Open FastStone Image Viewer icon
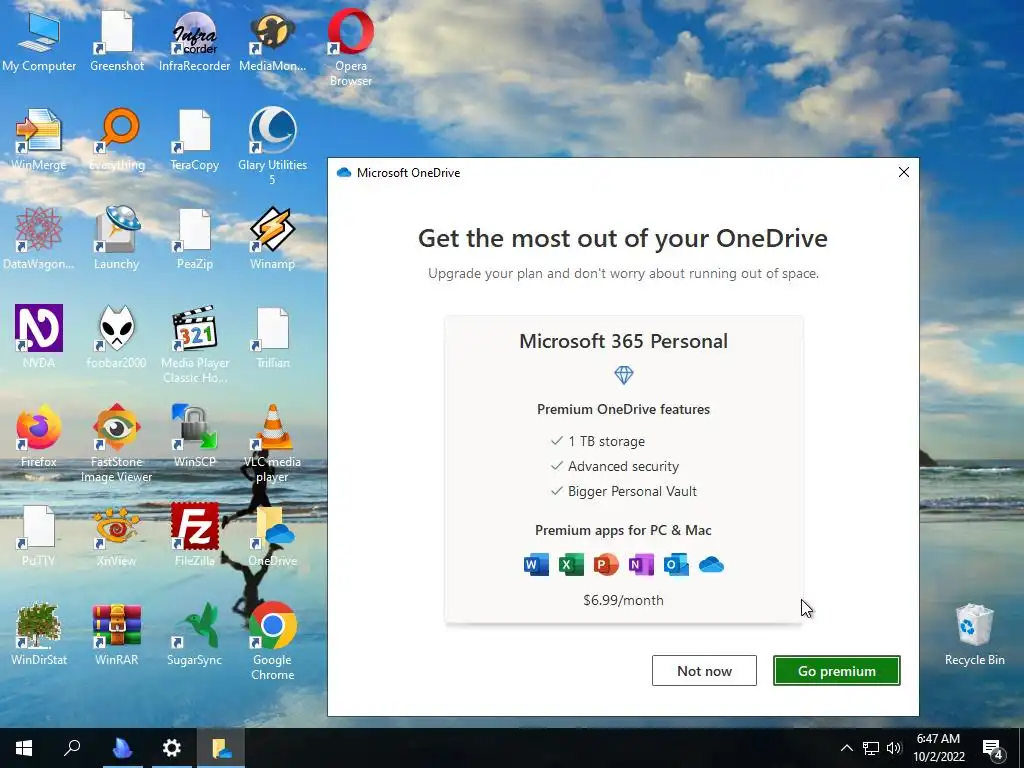Screen dimensions: 1024x768 (117, 443)
